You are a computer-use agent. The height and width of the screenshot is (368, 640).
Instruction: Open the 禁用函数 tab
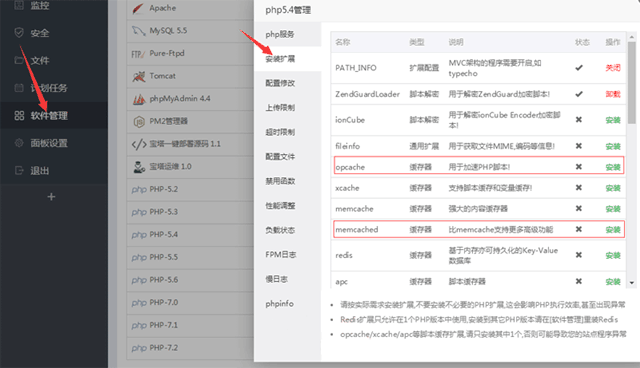(288, 181)
